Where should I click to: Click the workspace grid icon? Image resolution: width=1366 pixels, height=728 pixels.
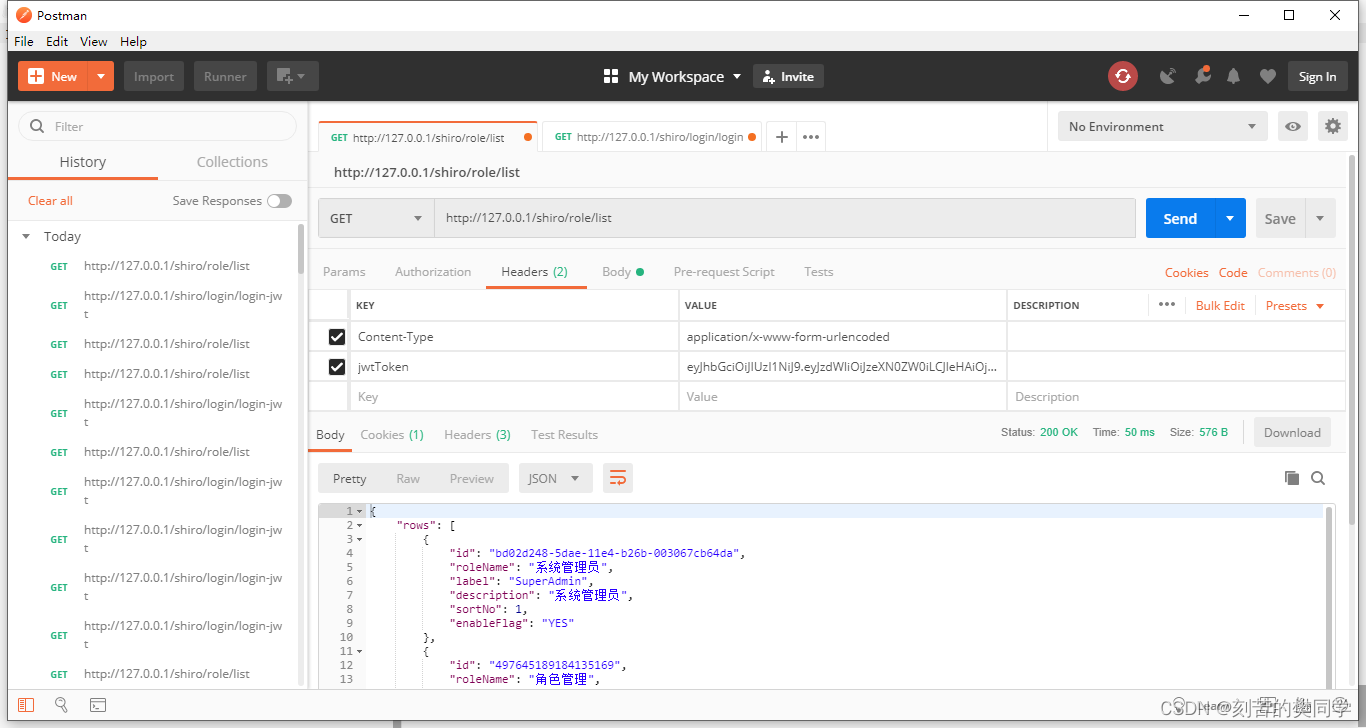pos(611,76)
